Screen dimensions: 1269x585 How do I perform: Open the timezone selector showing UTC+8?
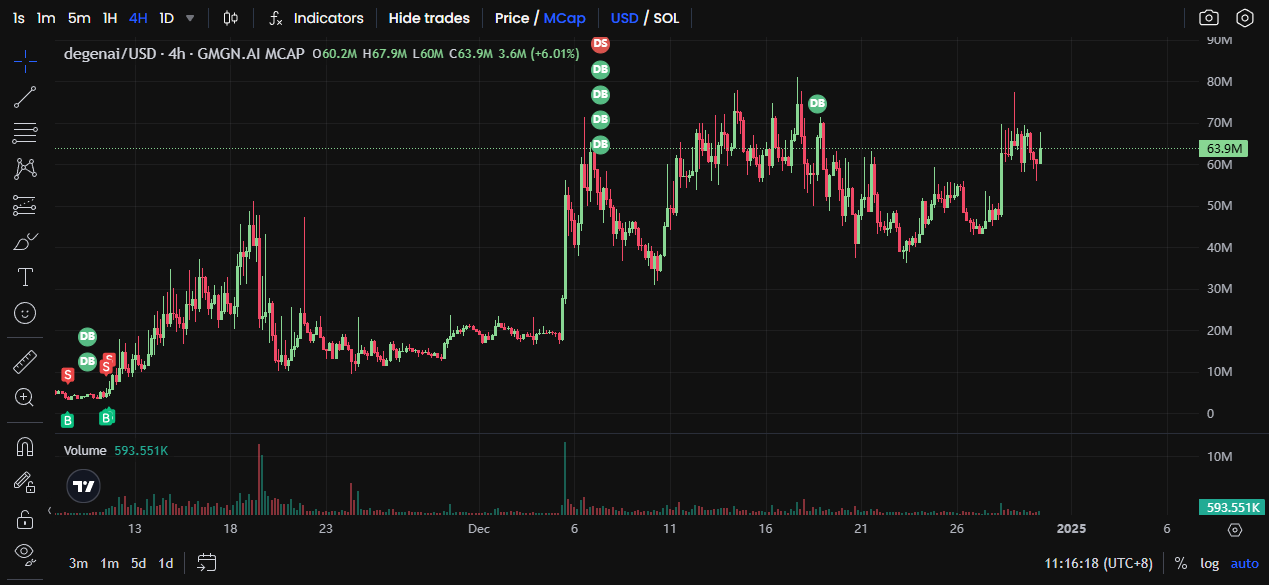pyautogui.click(x=1098, y=563)
